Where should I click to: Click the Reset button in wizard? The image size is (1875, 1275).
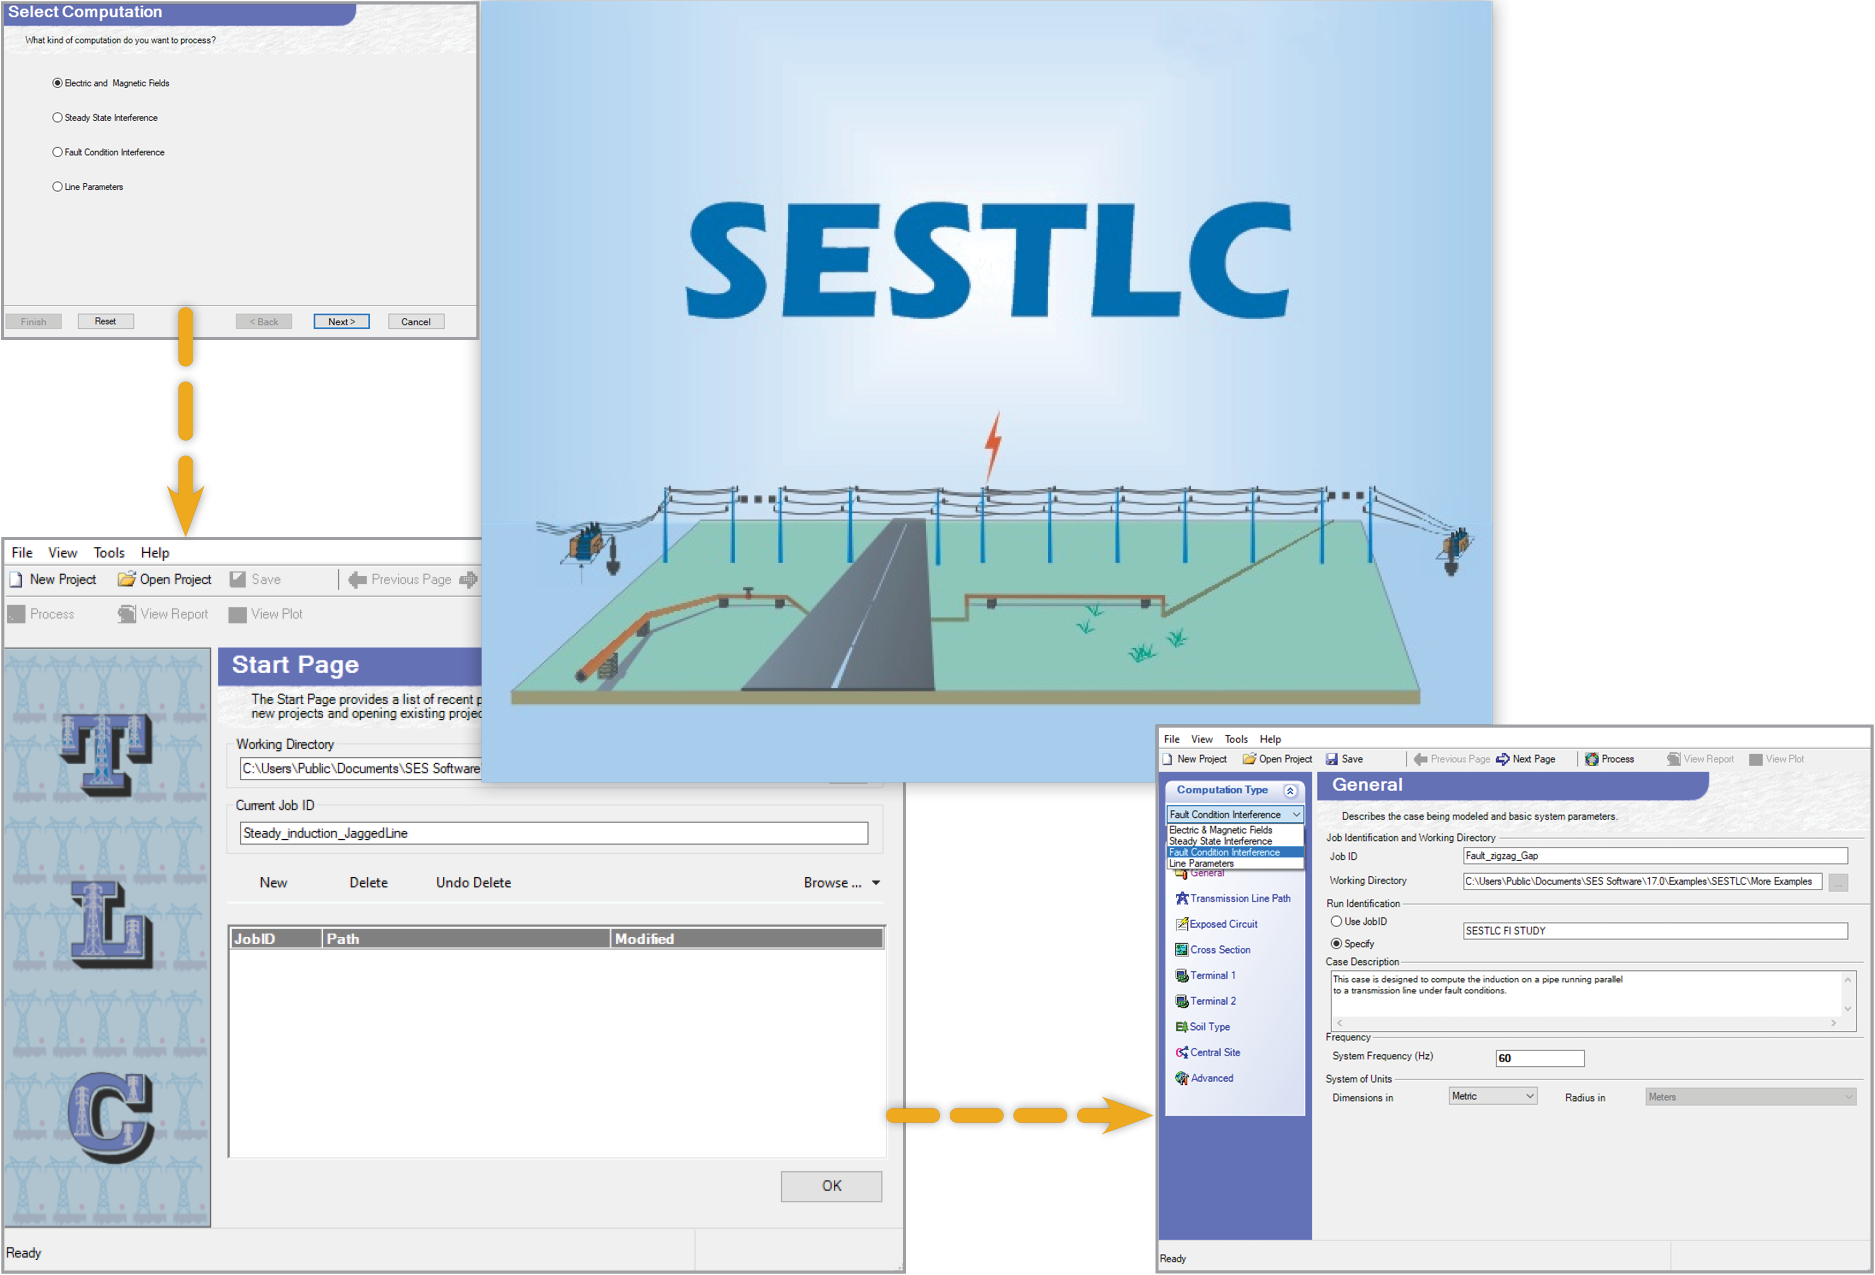(106, 322)
